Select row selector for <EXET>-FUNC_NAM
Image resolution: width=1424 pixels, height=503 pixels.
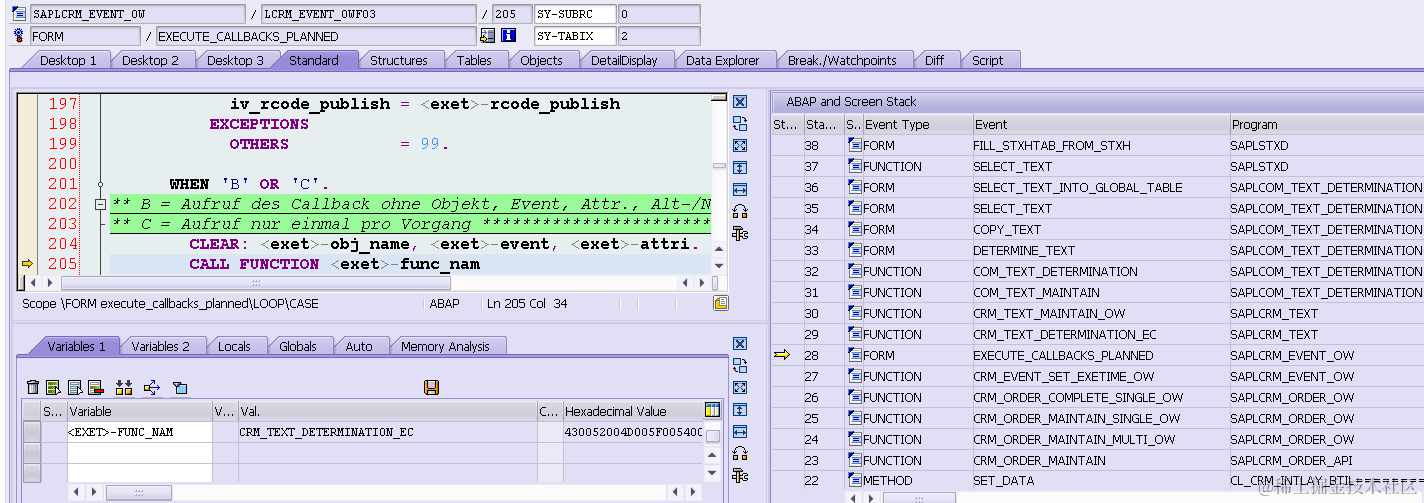pos(31,432)
